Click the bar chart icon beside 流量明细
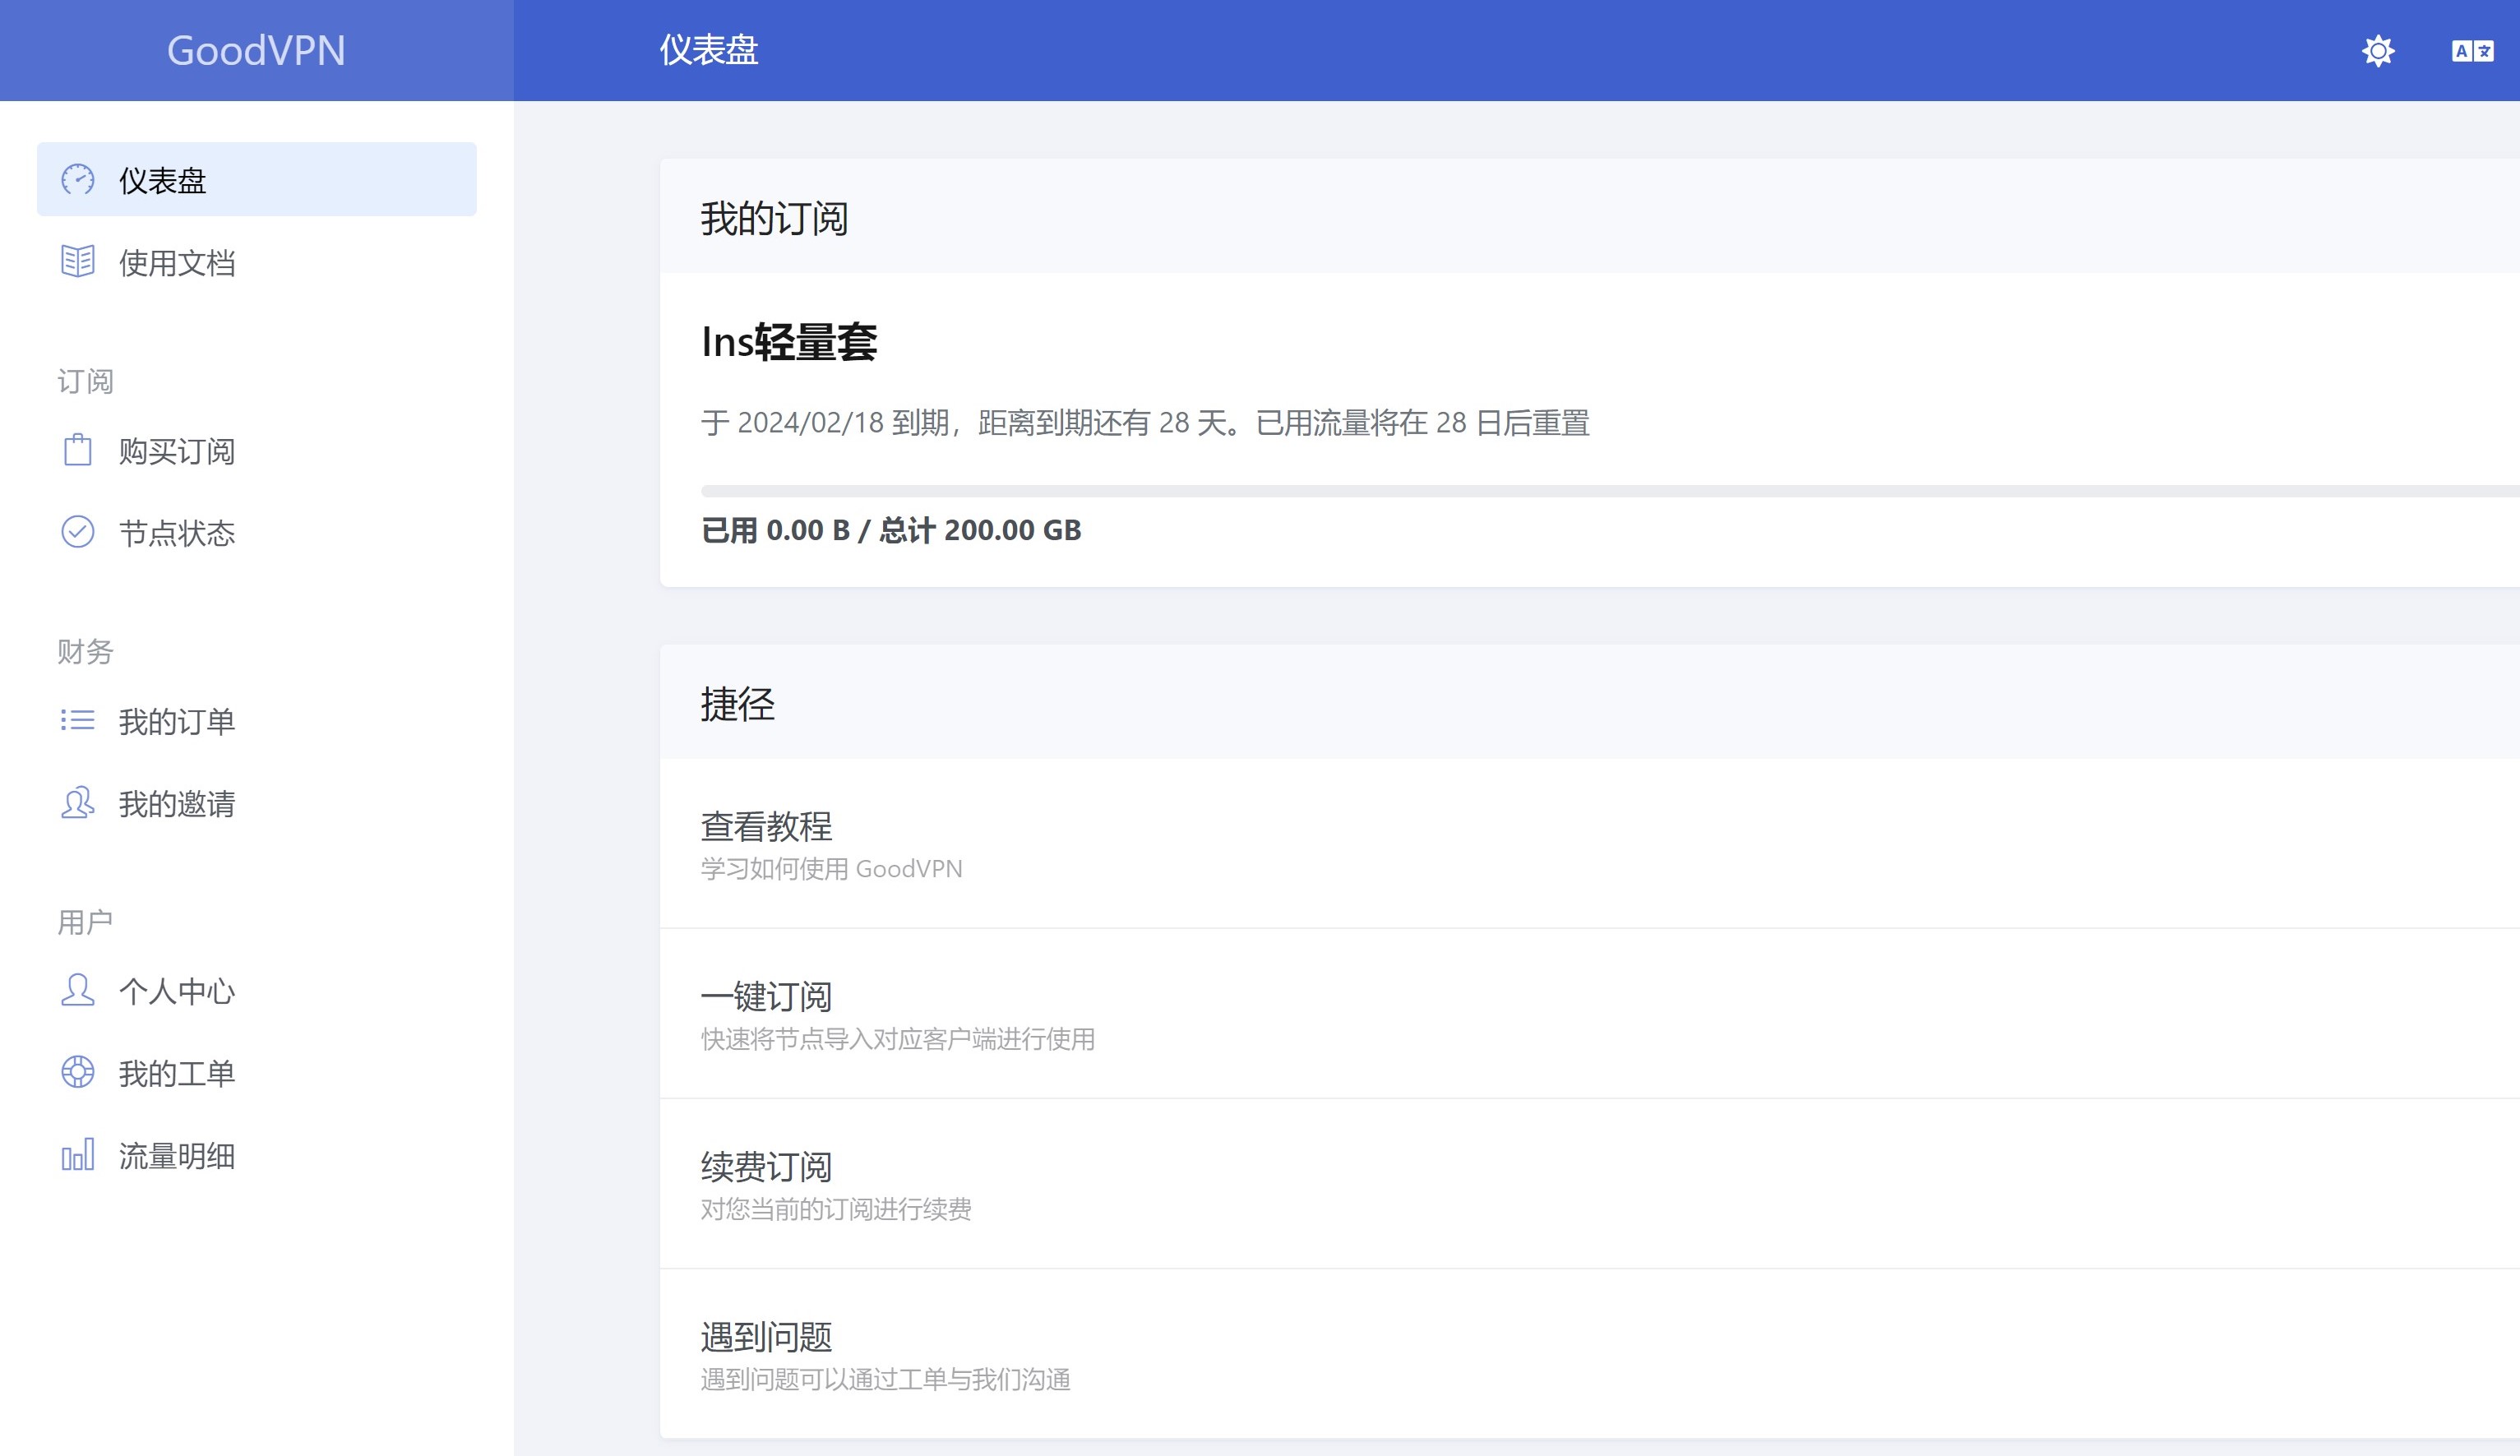Viewport: 2520px width, 1456px height. tap(78, 1154)
